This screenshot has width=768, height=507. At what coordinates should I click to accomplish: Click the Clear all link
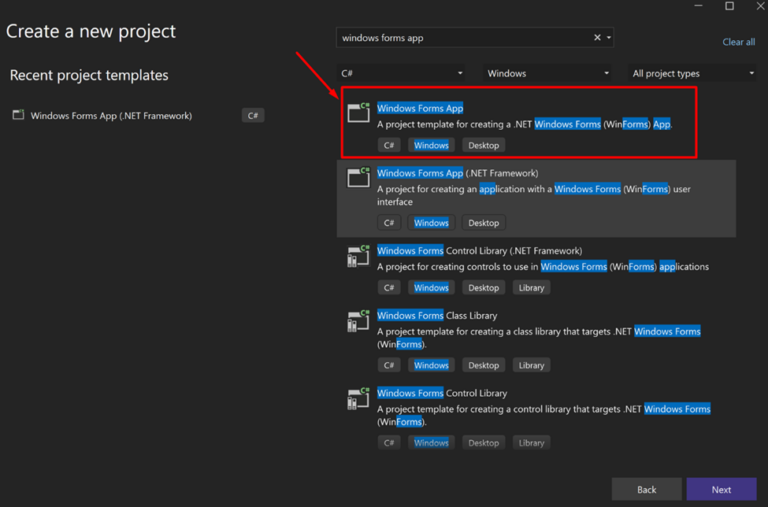[738, 42]
